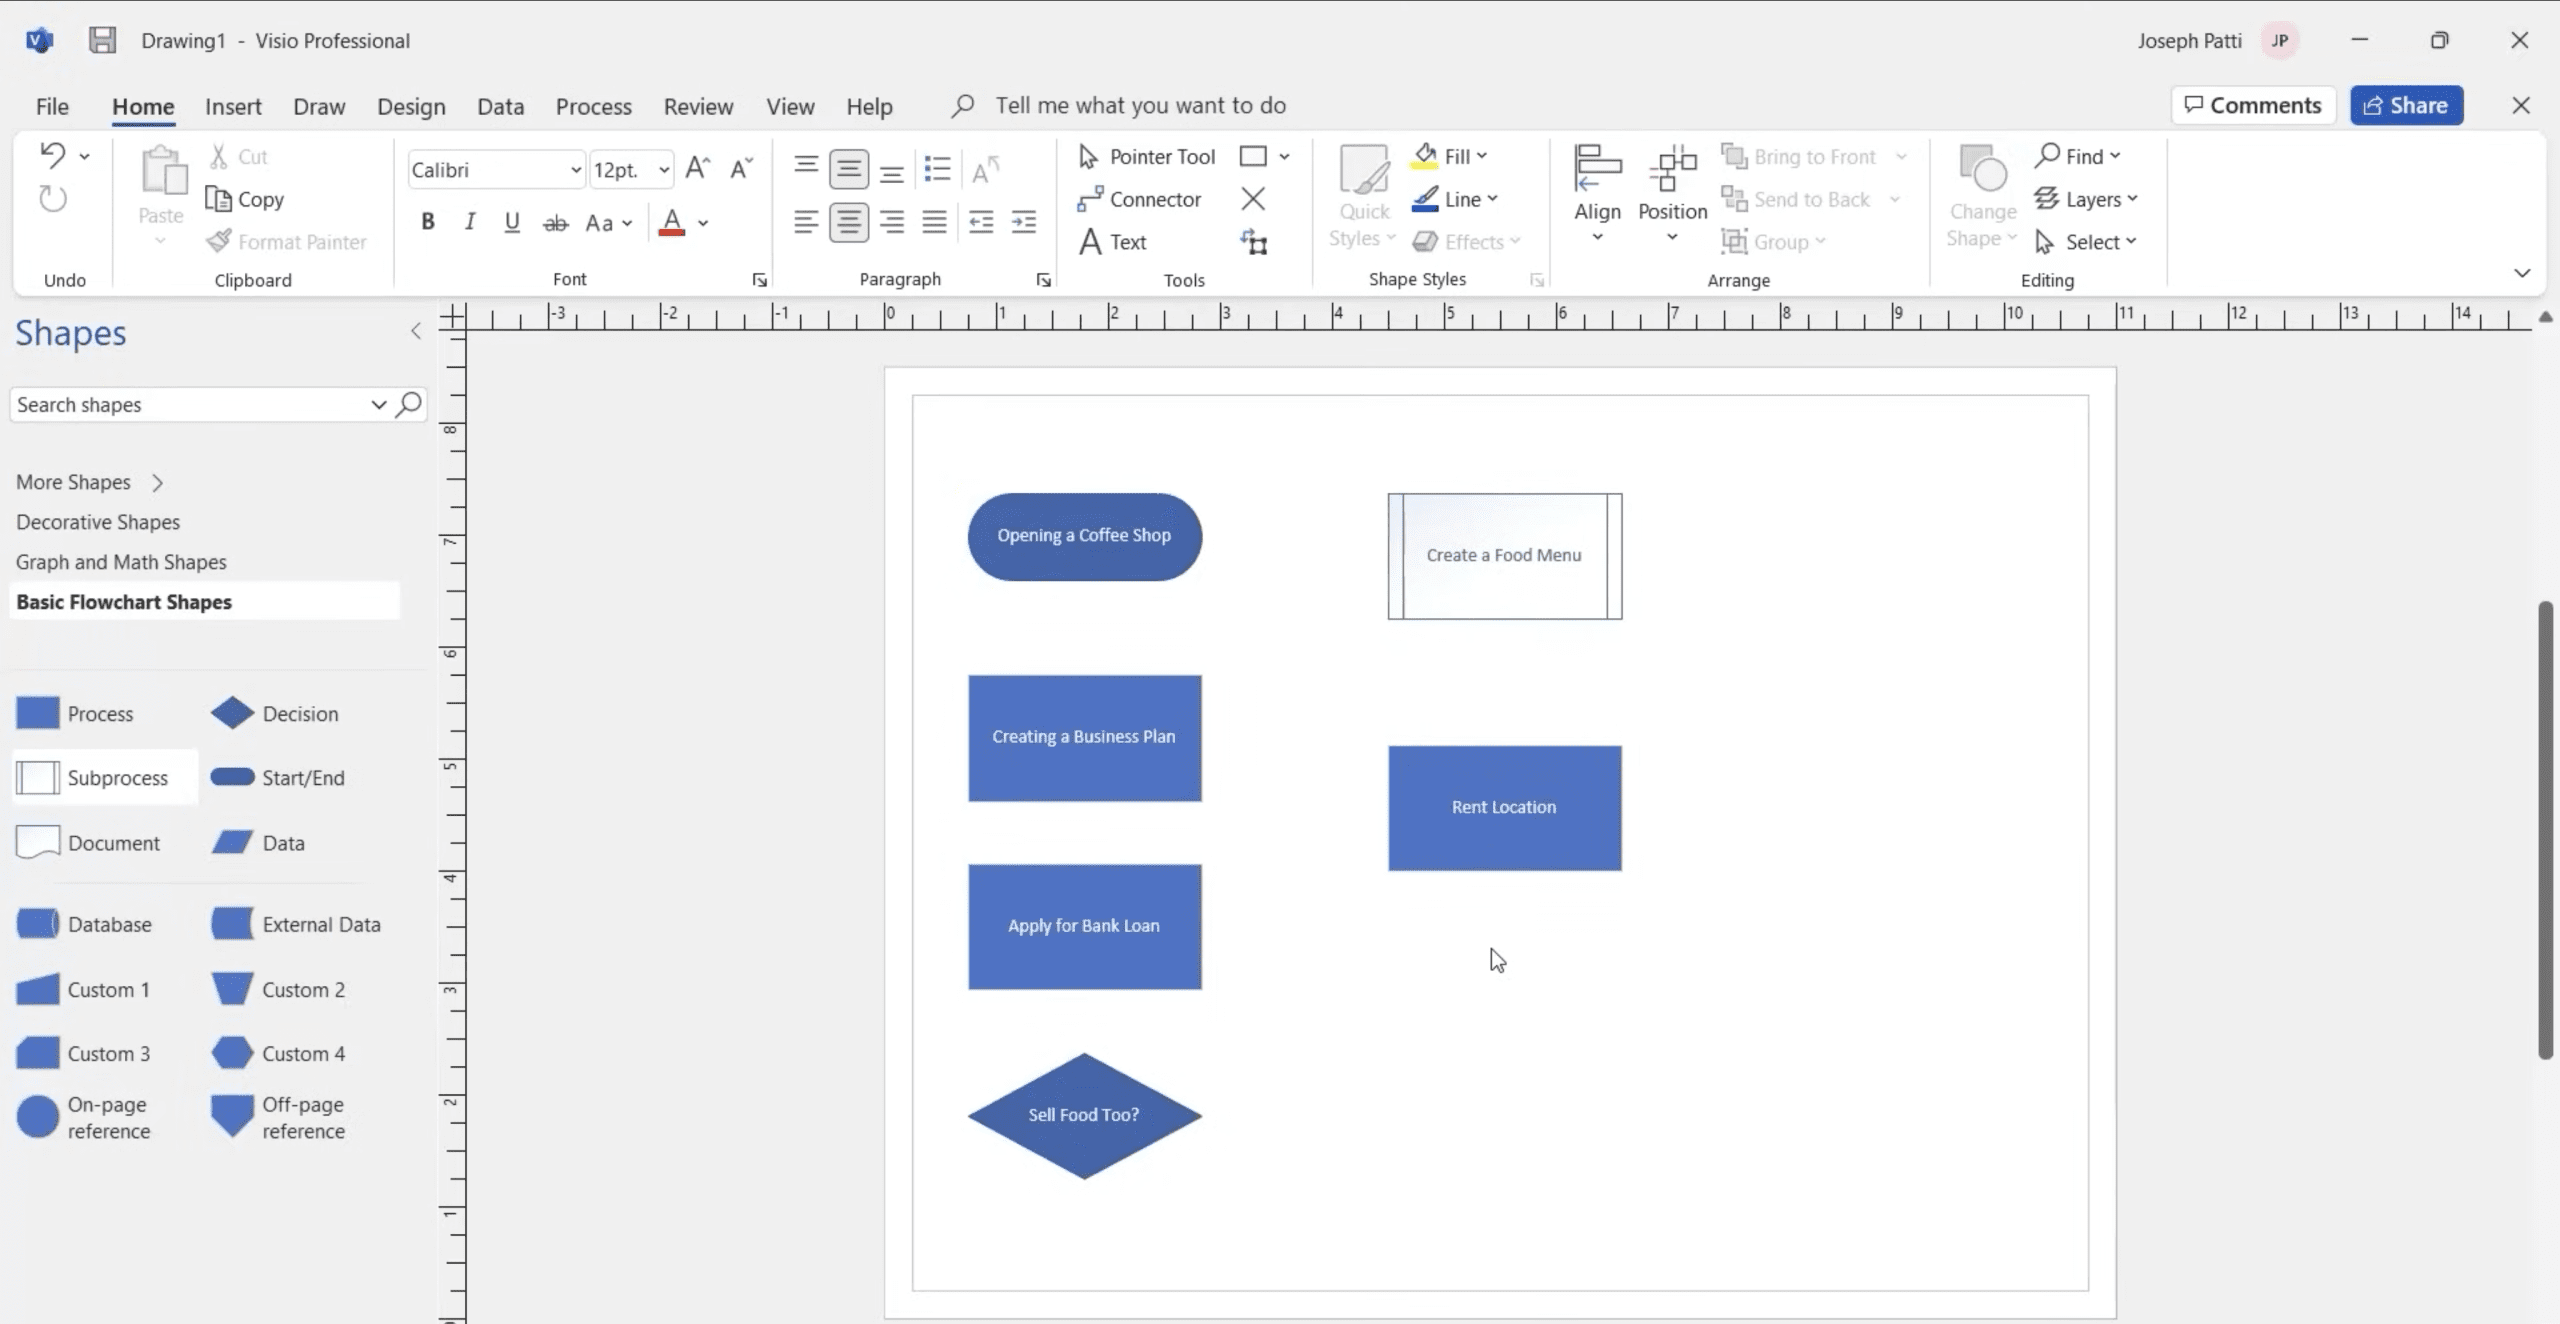
Task: Click the bullets list icon
Action: pyautogui.click(x=937, y=169)
